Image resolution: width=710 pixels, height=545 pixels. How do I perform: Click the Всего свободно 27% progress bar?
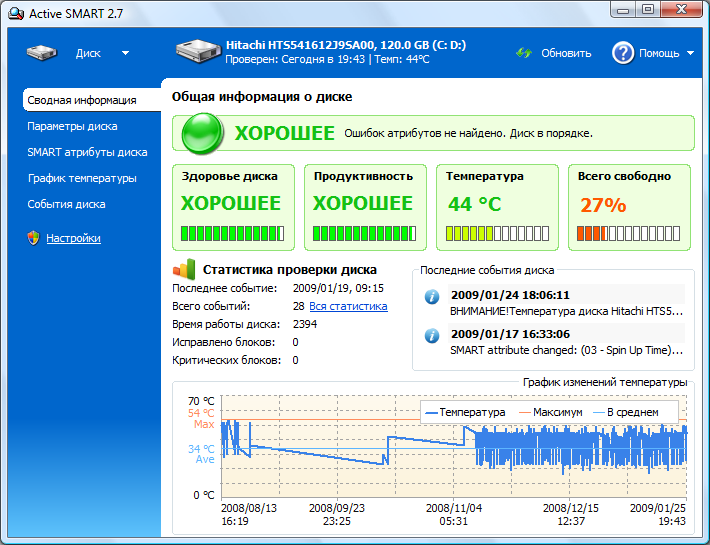(x=629, y=234)
